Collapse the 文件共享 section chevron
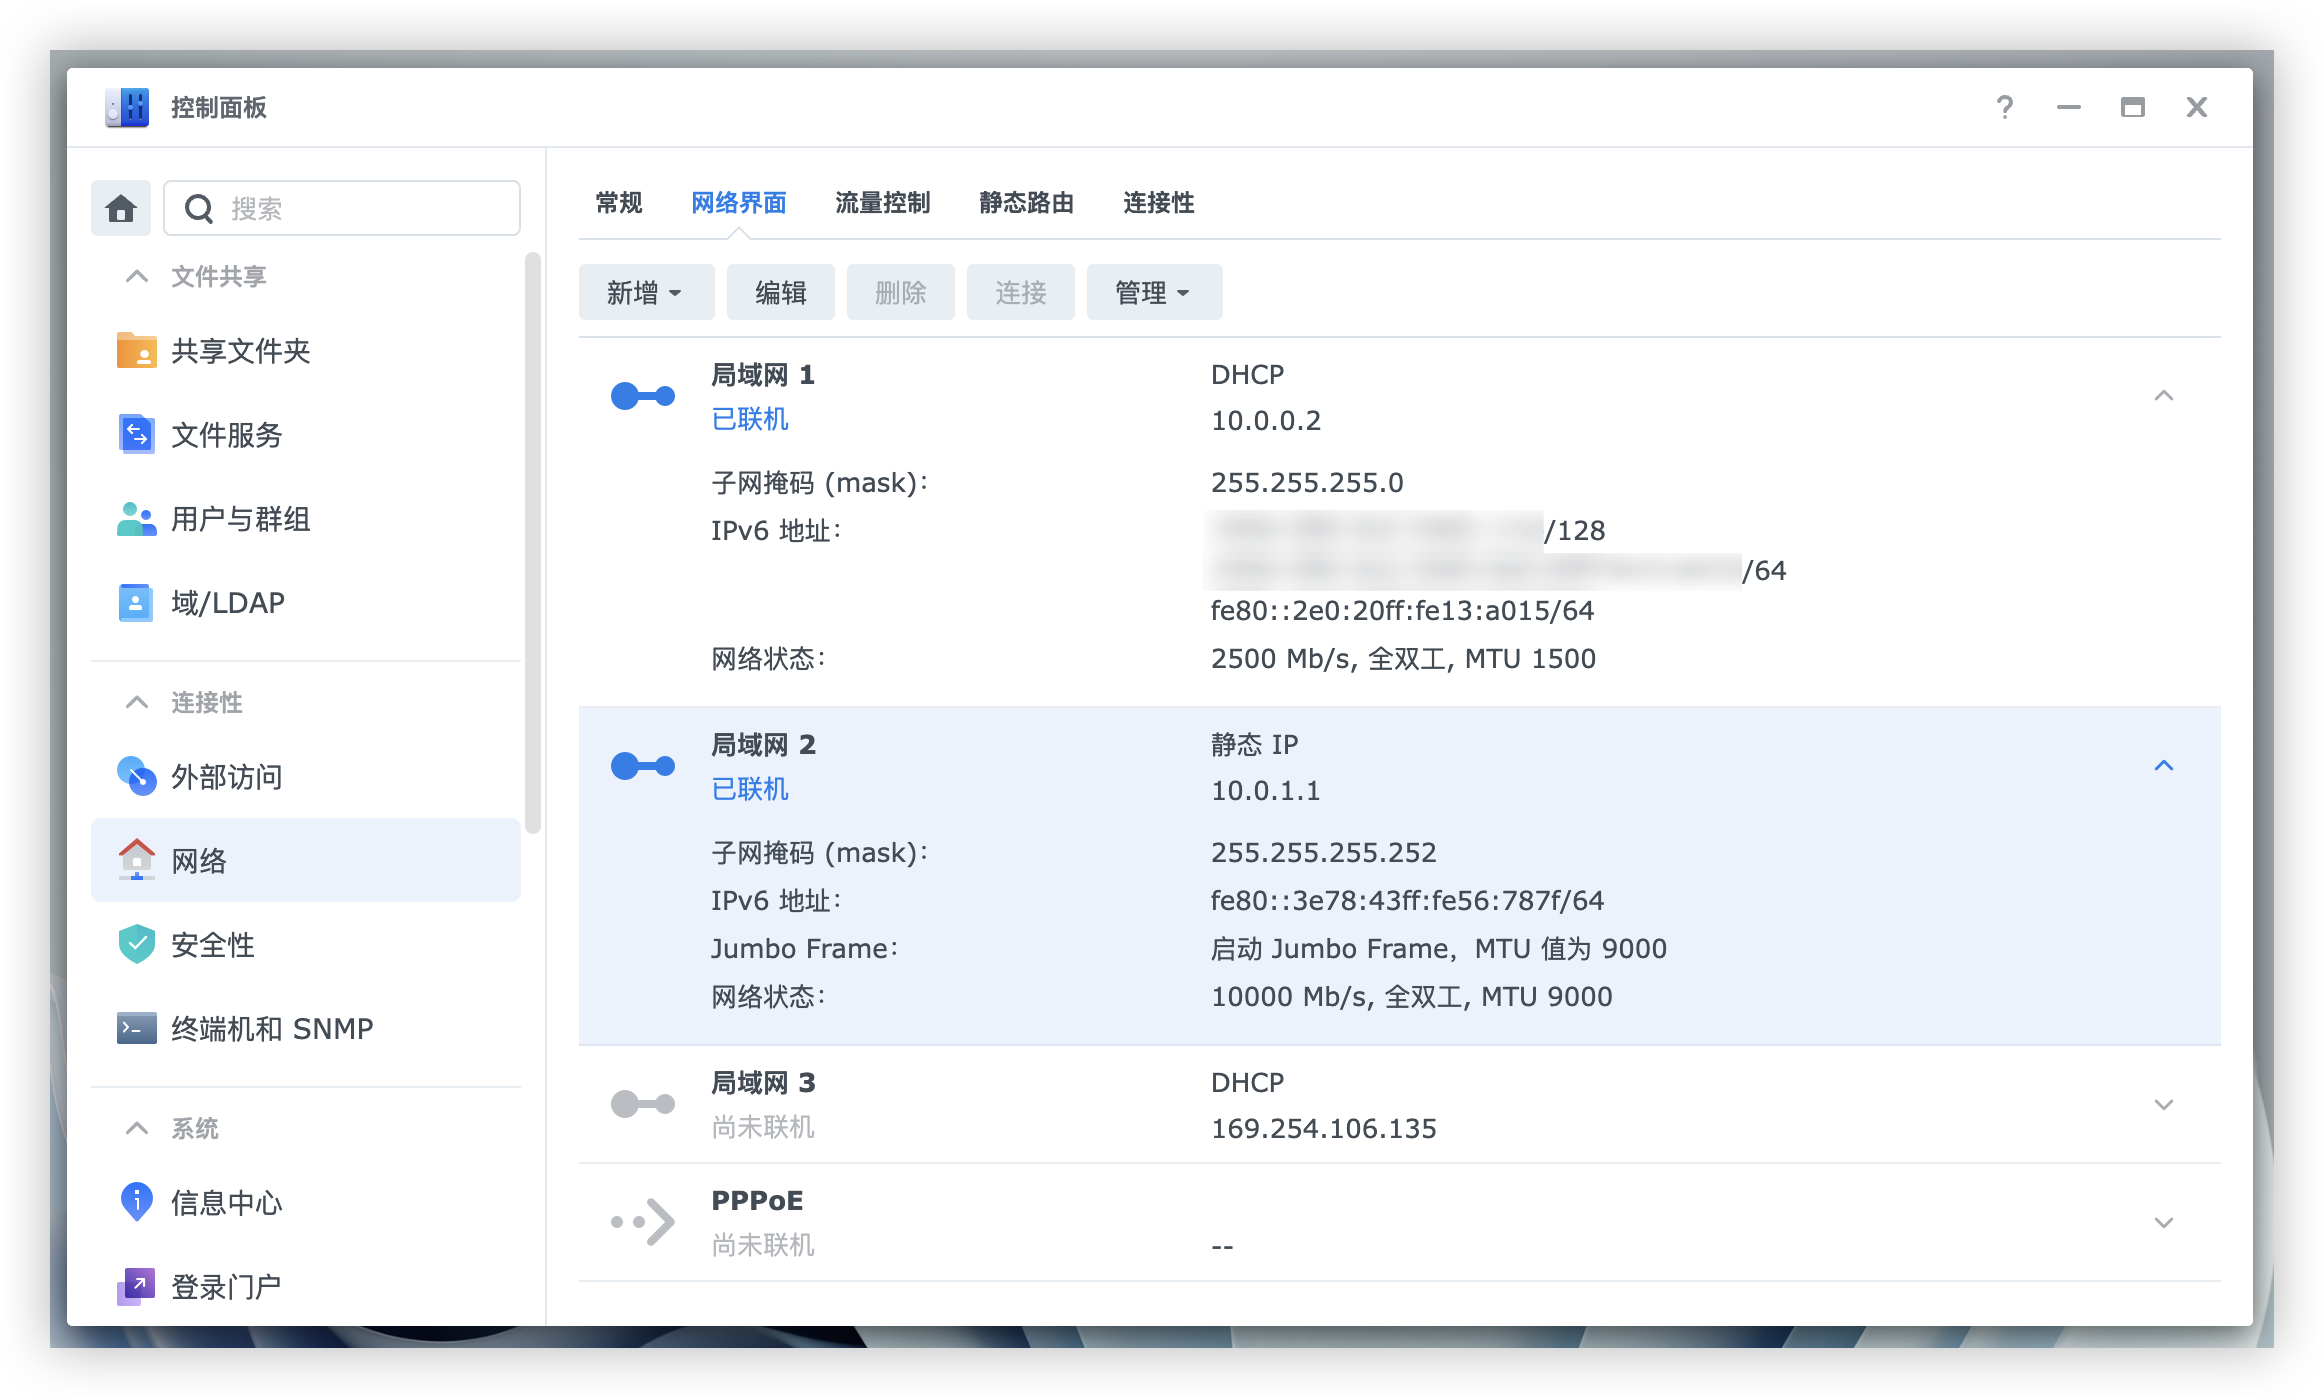 [x=137, y=276]
